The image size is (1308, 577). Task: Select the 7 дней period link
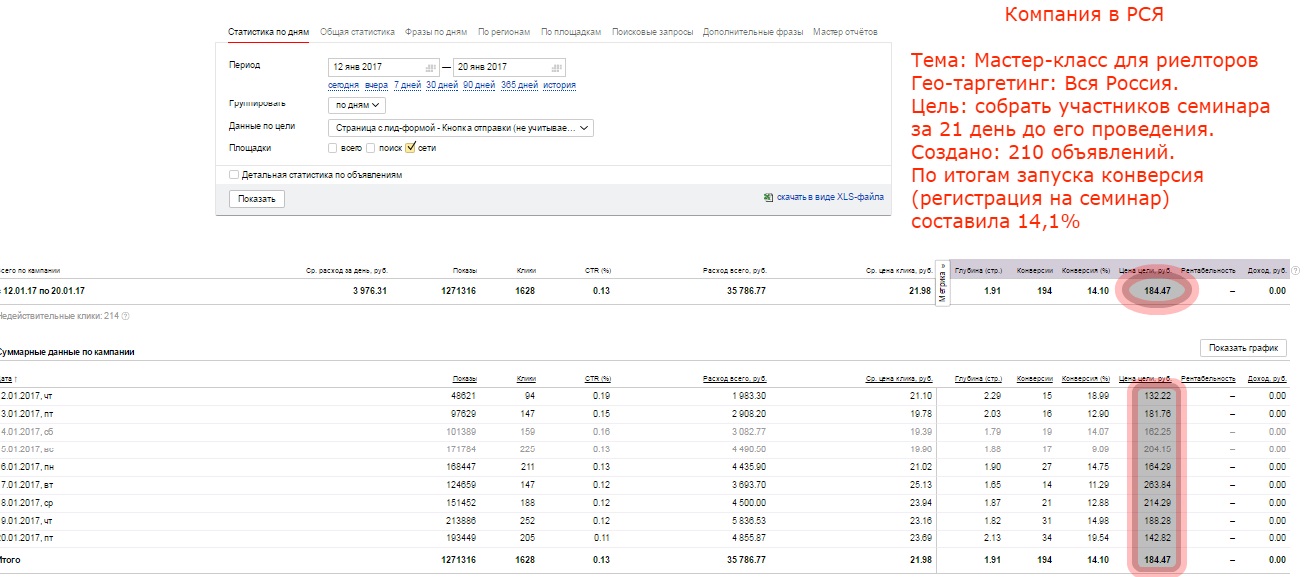point(407,85)
